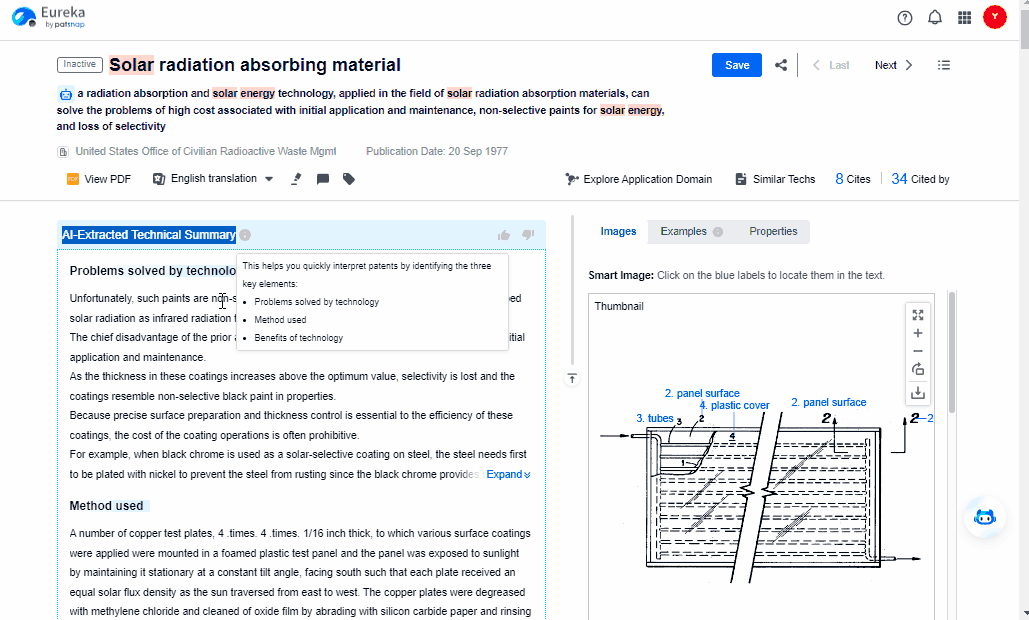Click the fullscreen icon on the image viewer

point(918,314)
